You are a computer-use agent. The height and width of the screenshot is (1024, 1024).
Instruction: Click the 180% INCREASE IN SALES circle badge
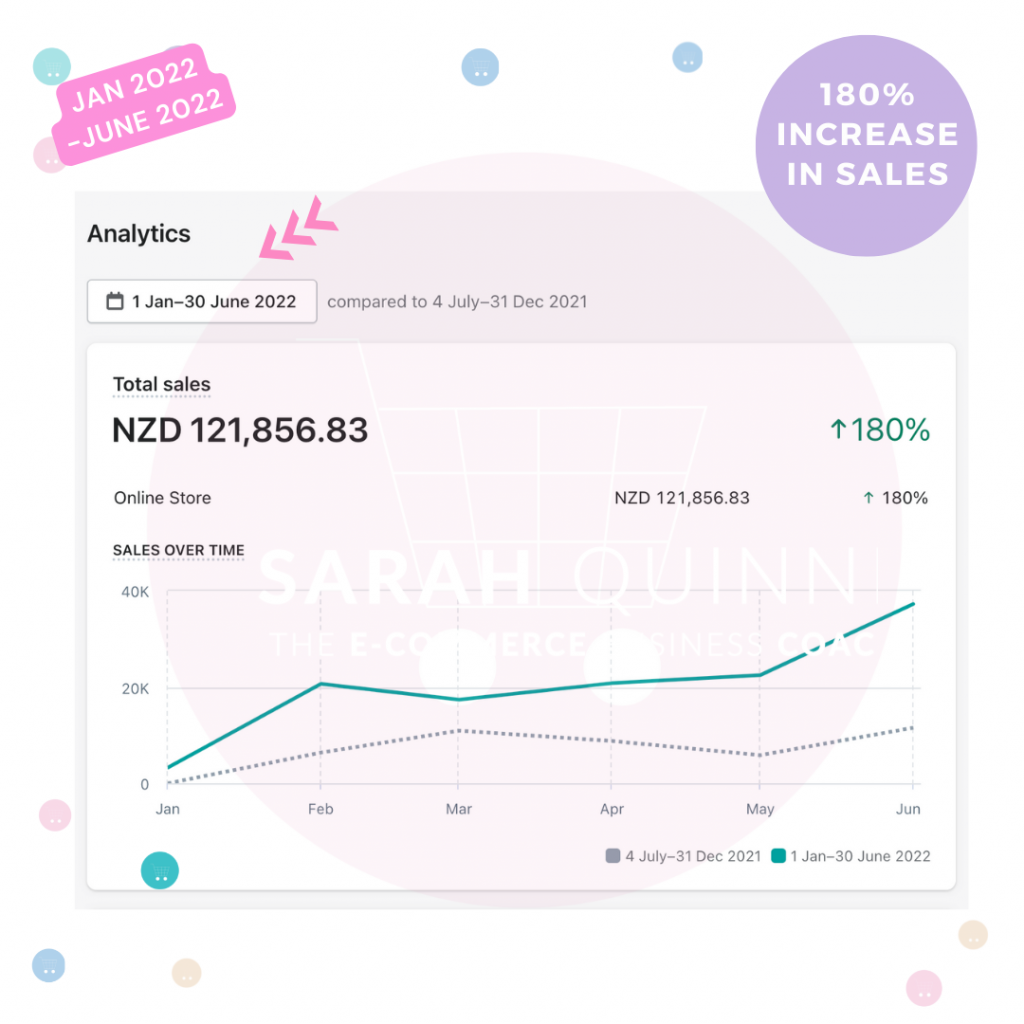coord(866,146)
